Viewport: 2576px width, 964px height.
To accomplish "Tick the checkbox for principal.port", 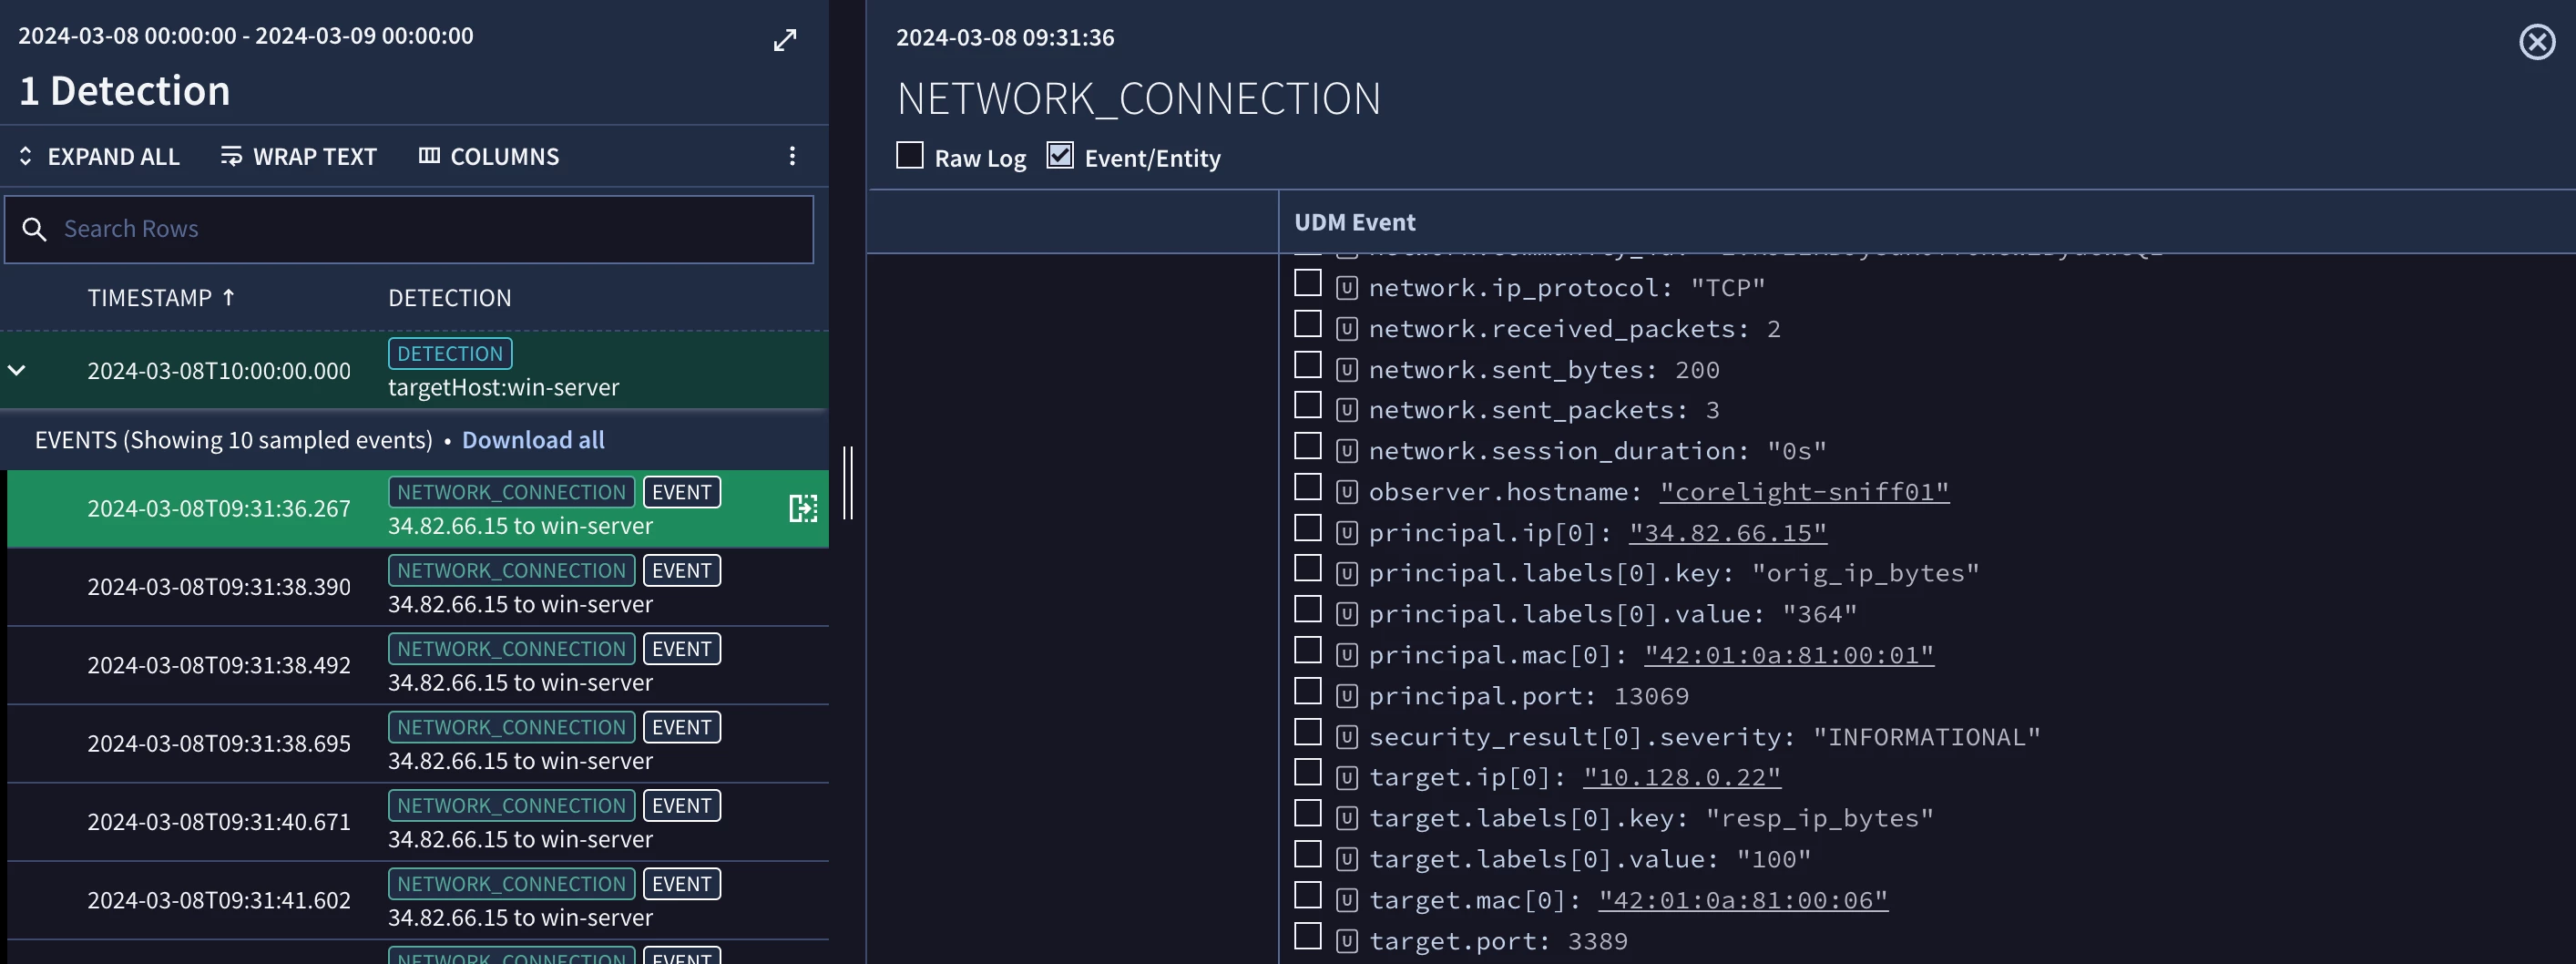I will pos(1307,691).
